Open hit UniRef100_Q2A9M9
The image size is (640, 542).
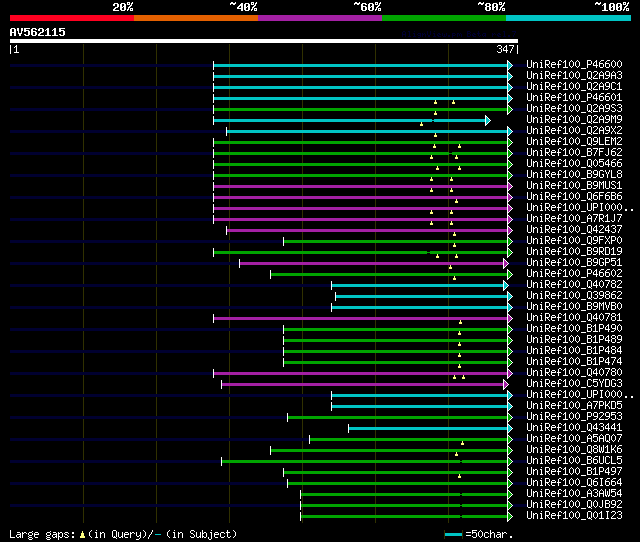[x=574, y=120]
